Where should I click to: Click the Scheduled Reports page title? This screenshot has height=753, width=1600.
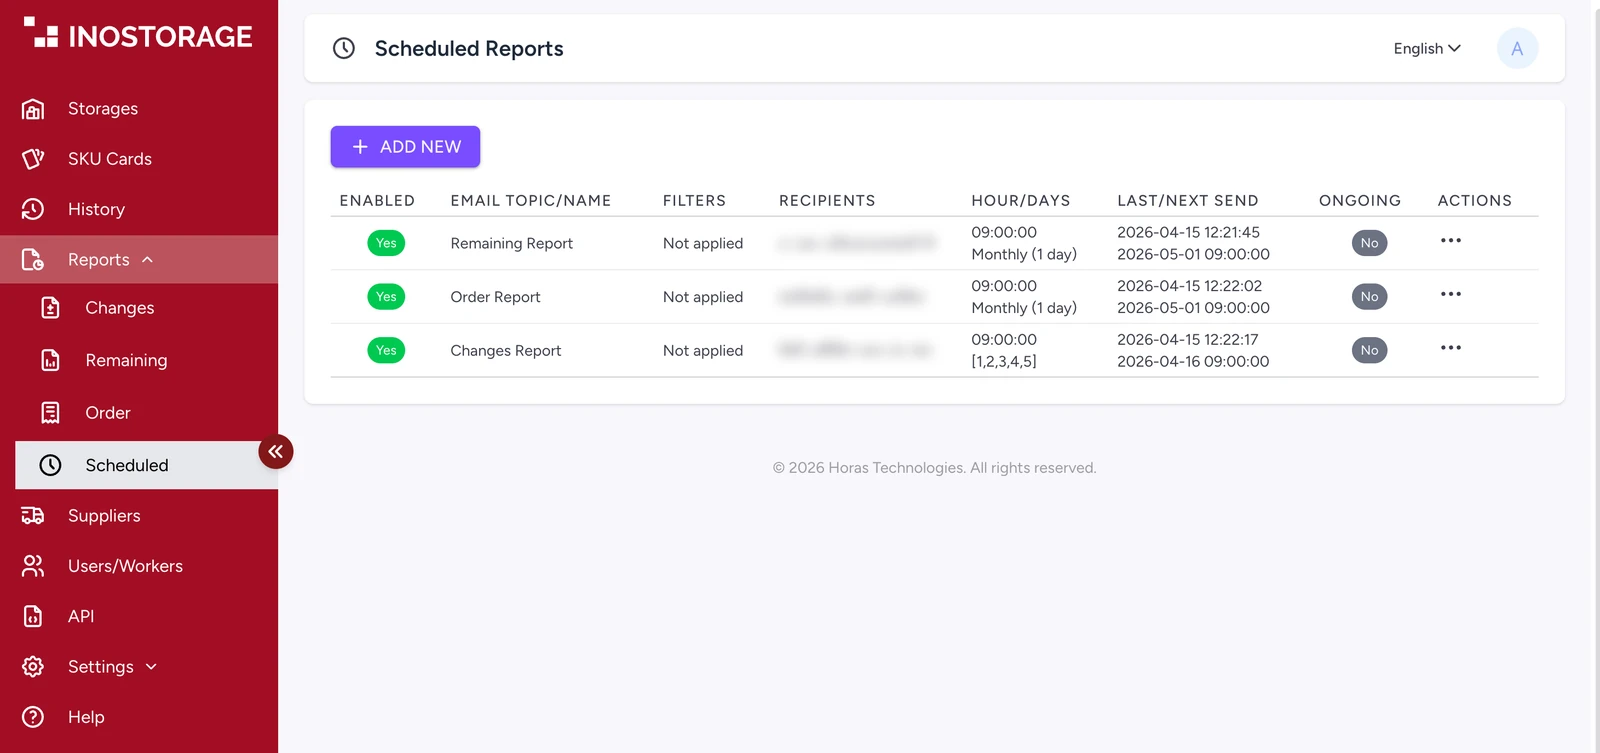click(469, 48)
